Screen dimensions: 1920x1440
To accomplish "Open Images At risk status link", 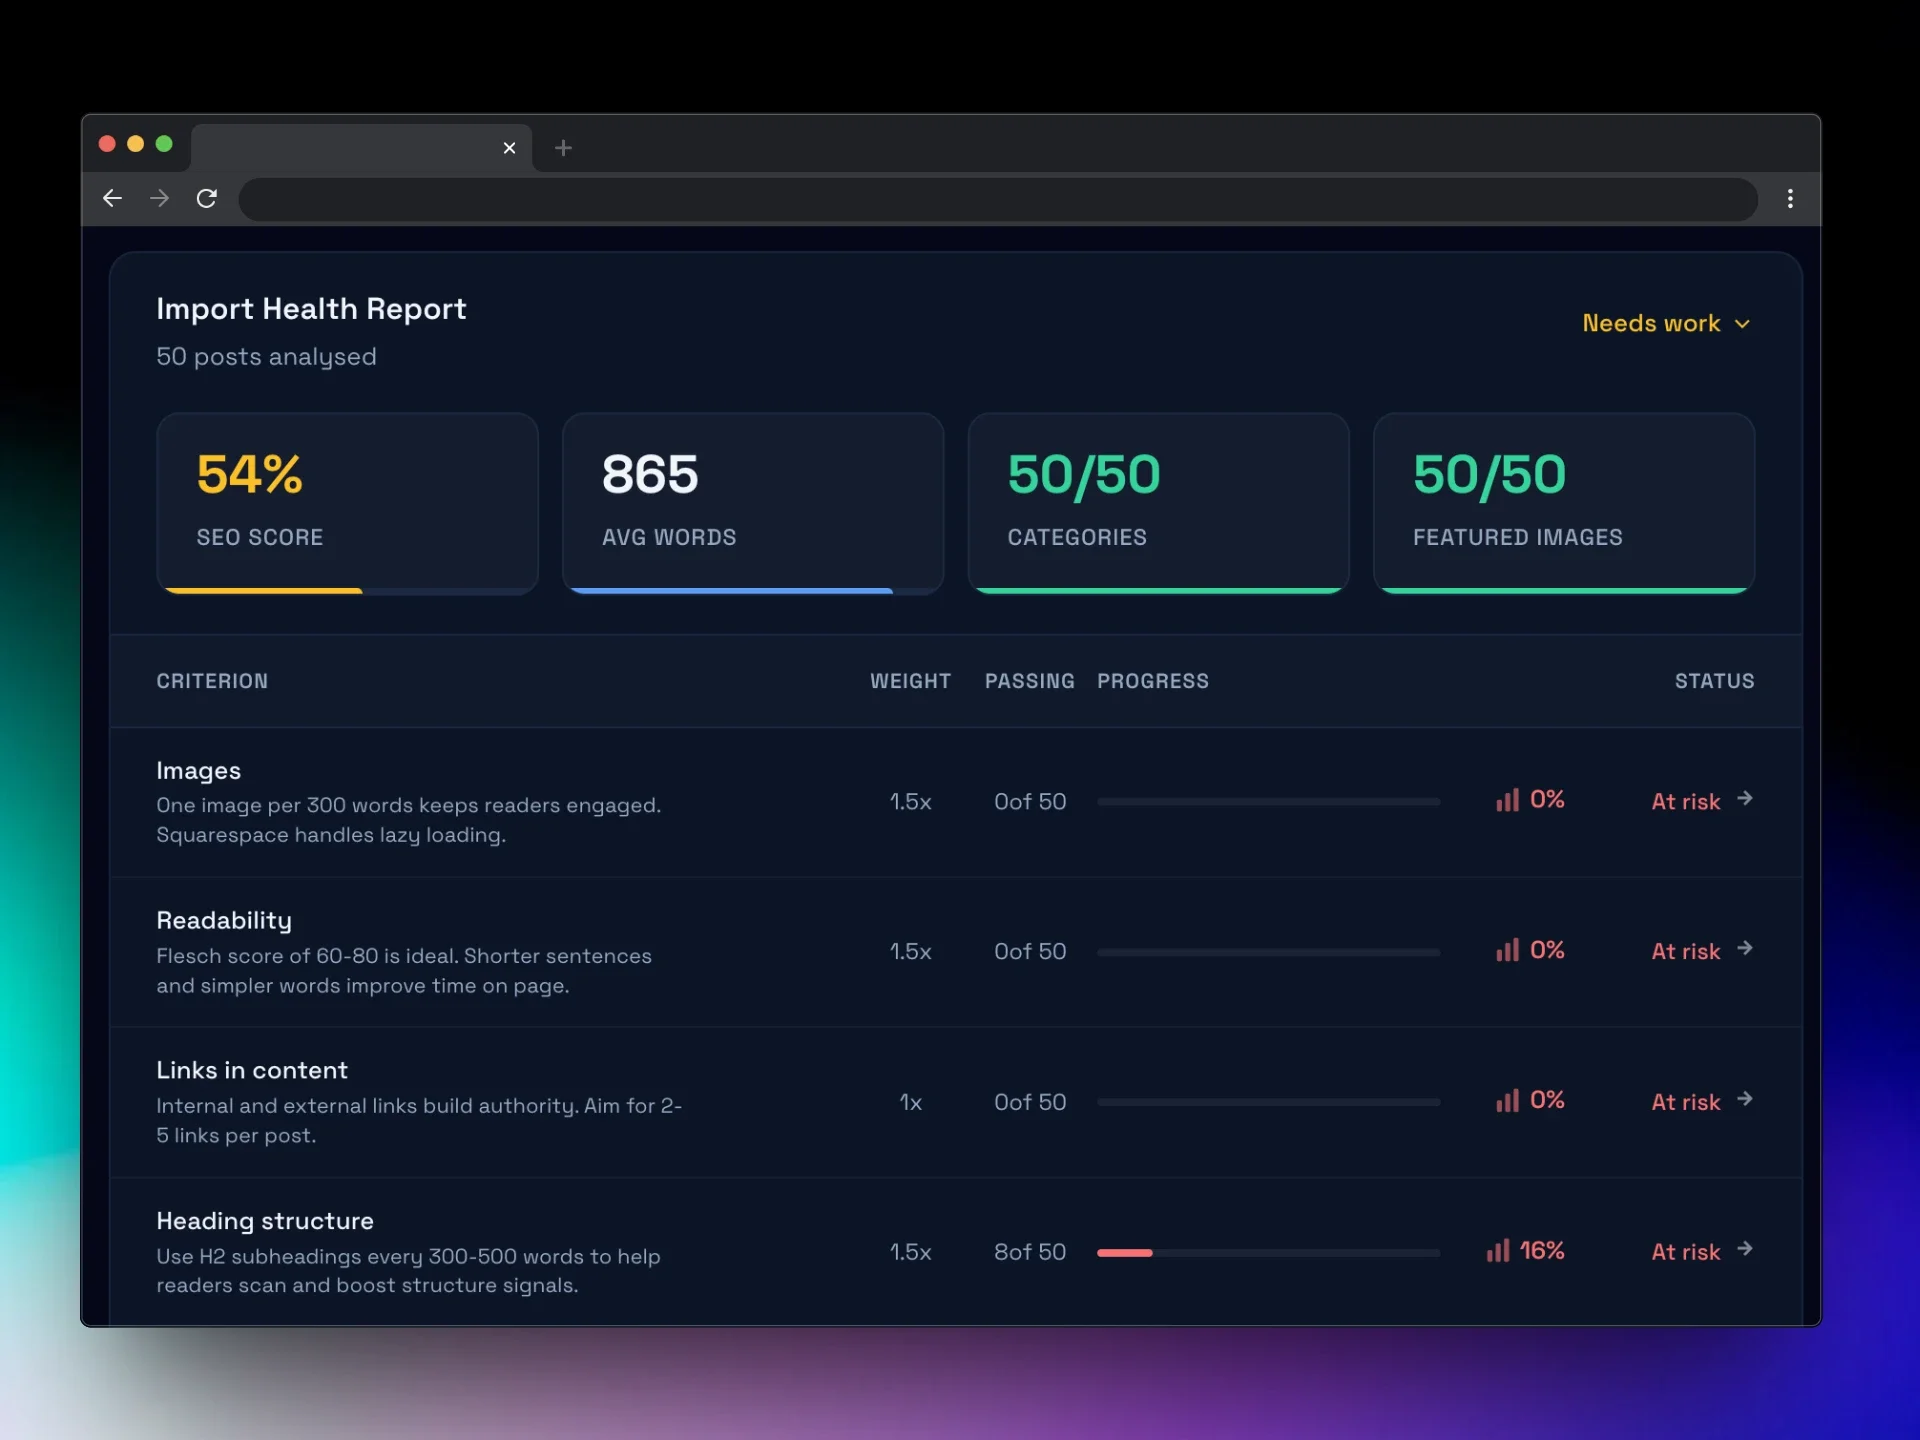I will [1686, 801].
